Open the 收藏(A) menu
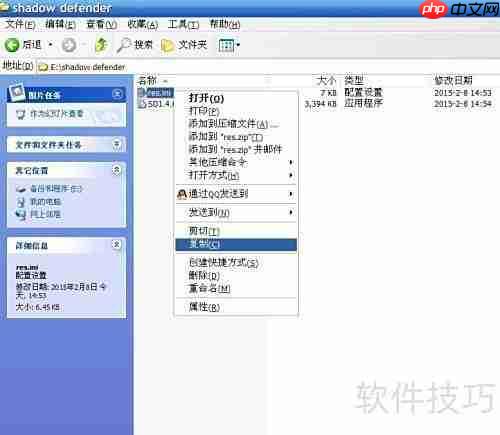The width and height of the screenshot is (500, 435). tap(143, 24)
